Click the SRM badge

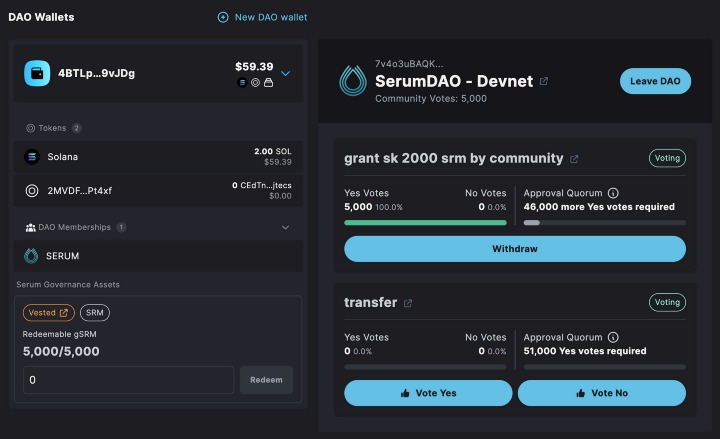[95, 313]
